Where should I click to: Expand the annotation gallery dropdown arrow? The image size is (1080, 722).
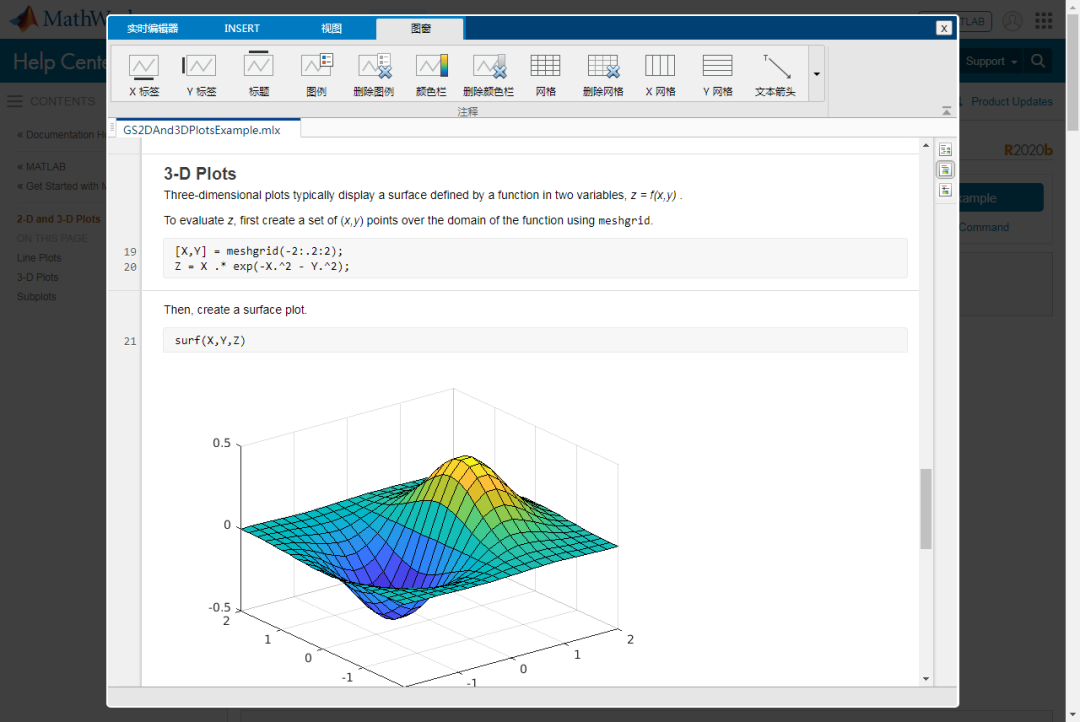pos(816,74)
